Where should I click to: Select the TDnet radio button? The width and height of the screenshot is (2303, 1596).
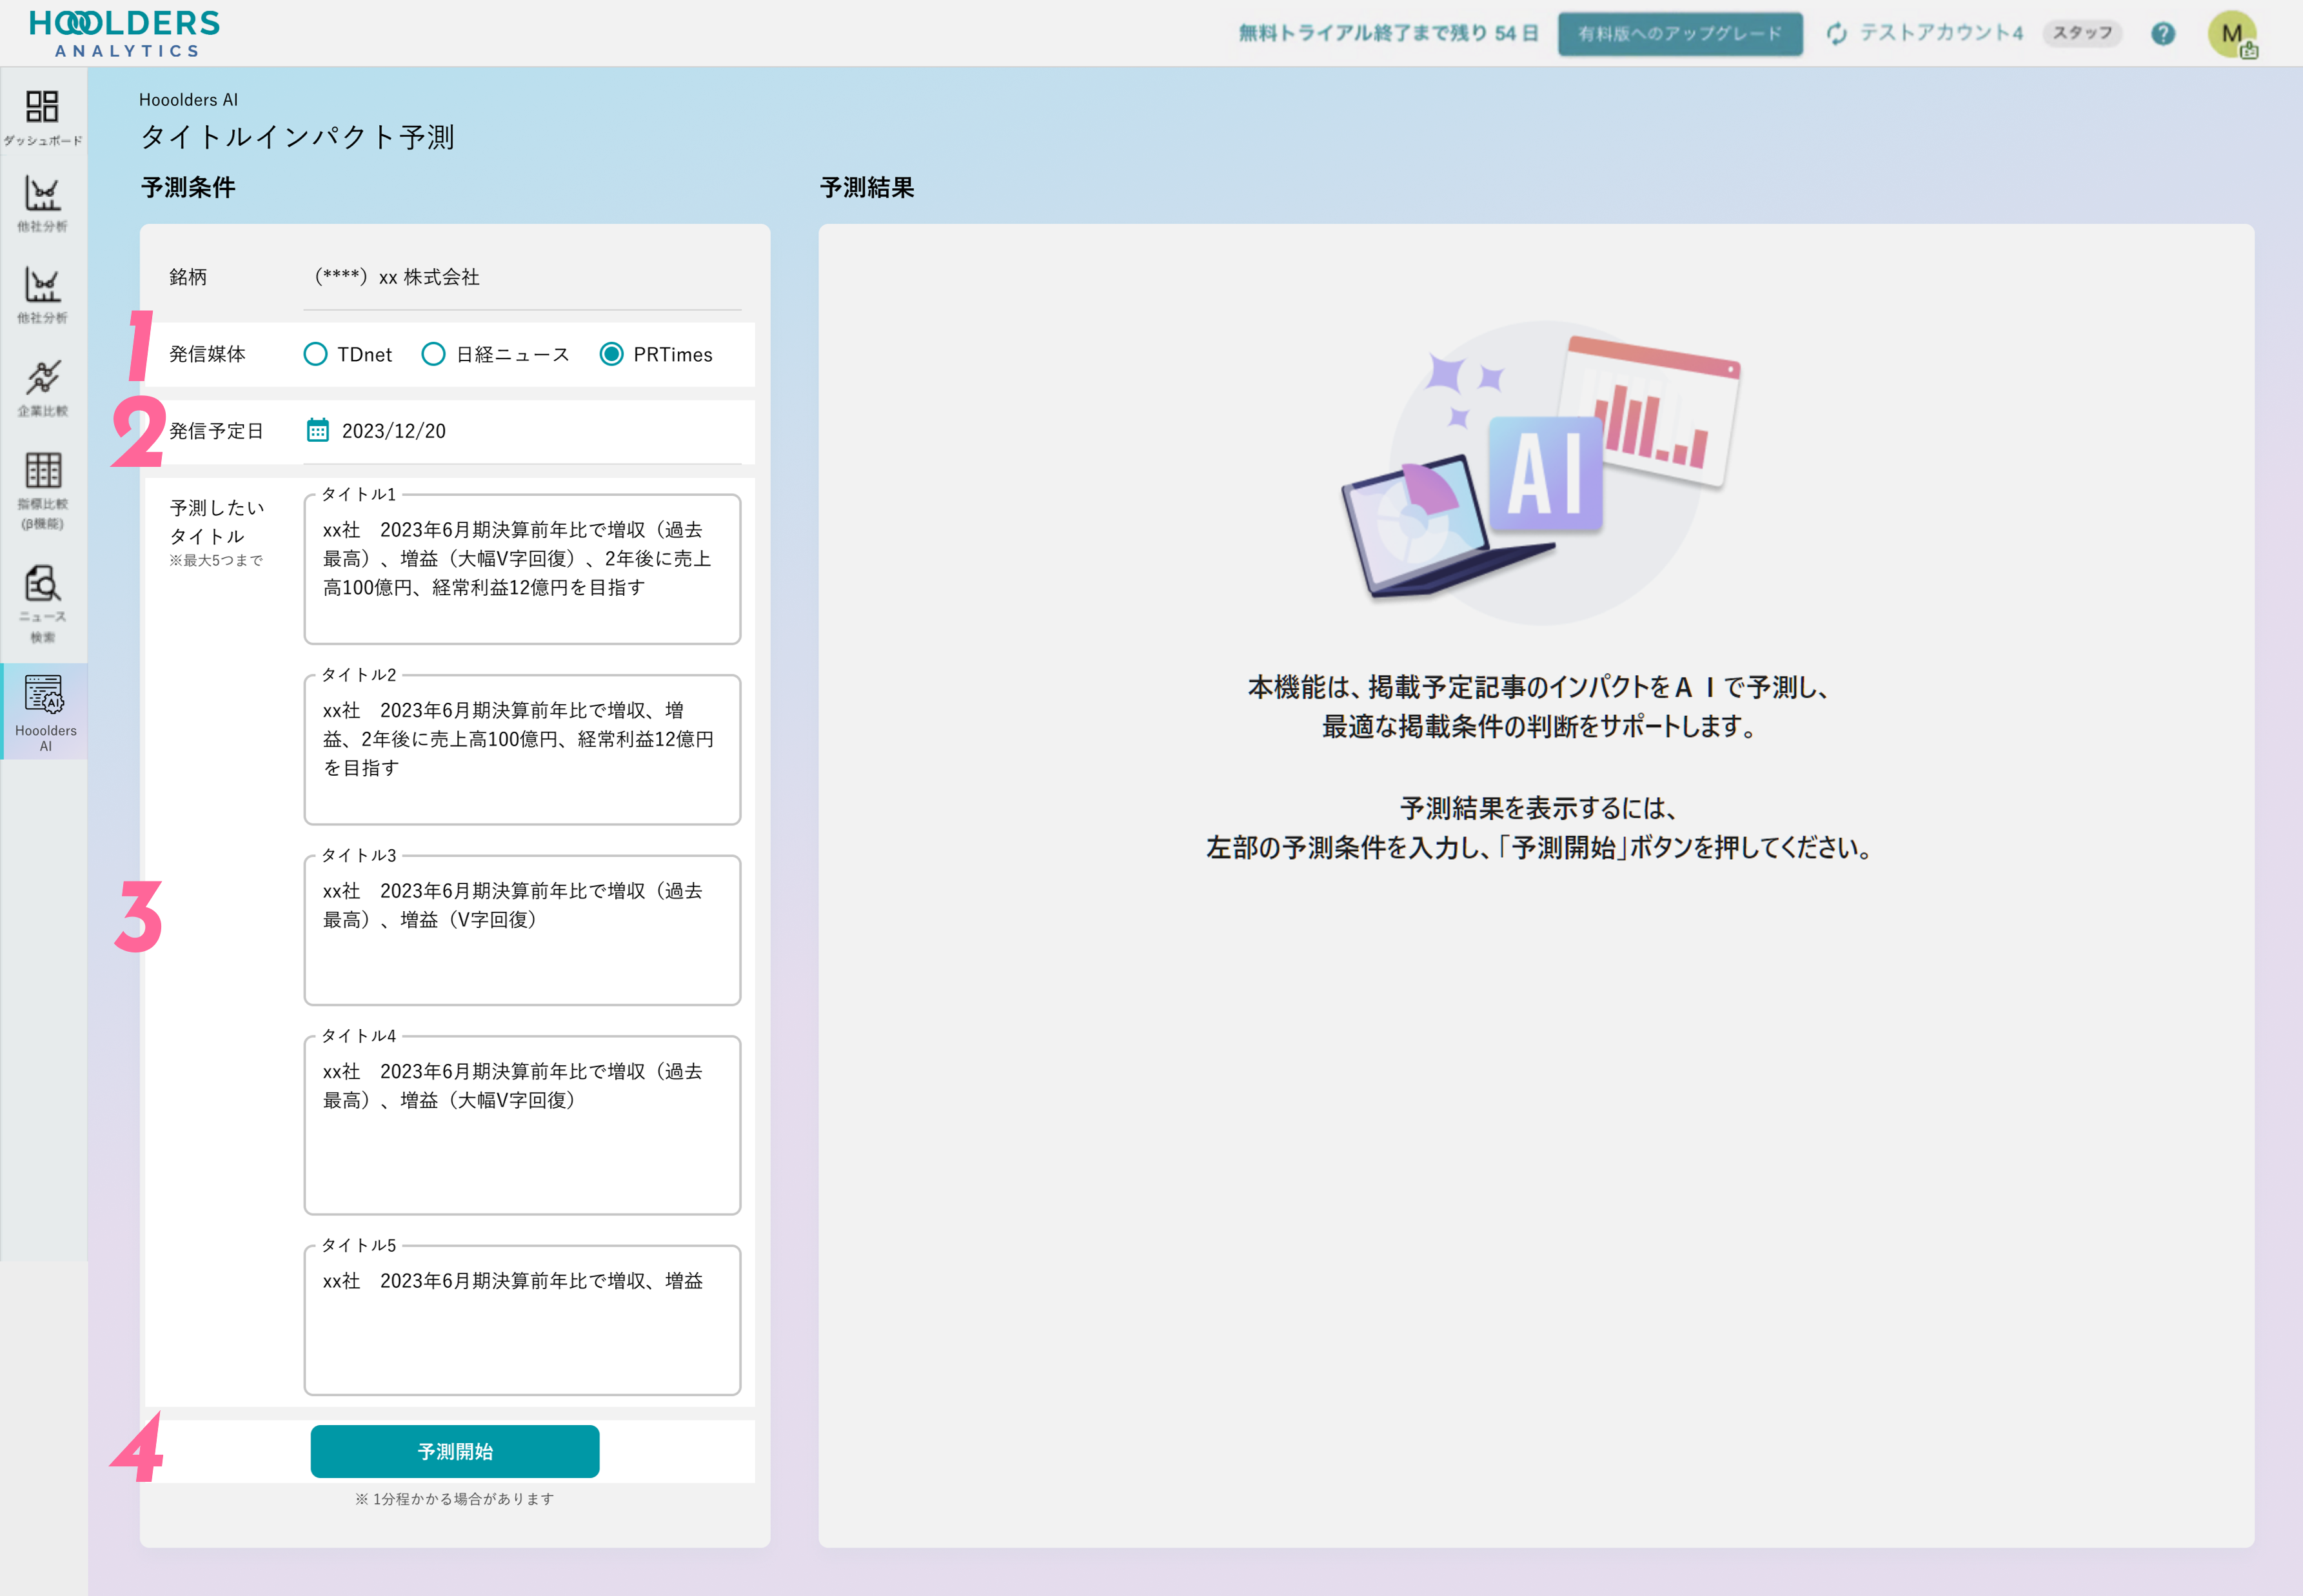point(315,354)
